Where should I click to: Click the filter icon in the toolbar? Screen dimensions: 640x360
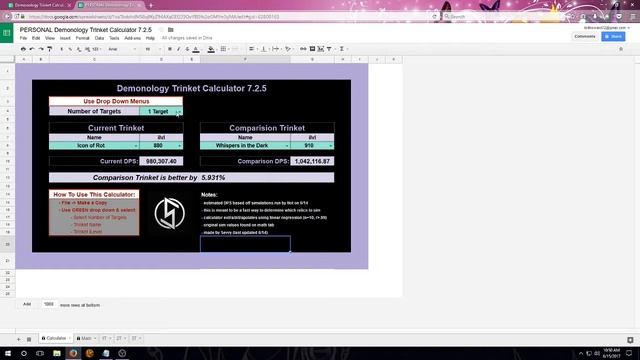coord(329,49)
